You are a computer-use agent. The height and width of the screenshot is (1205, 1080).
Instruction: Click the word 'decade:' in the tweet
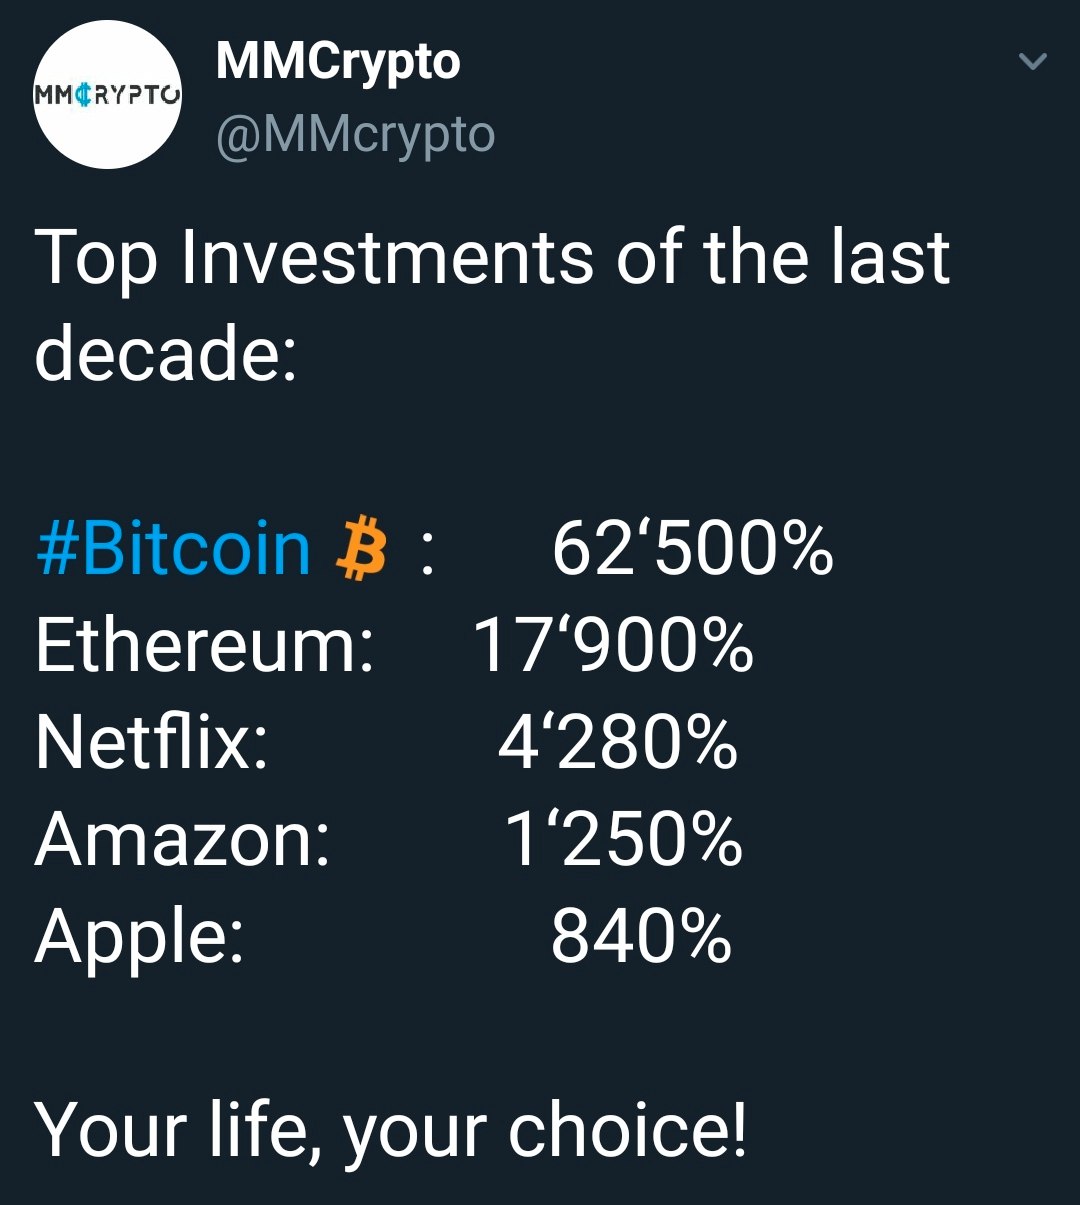tap(166, 354)
